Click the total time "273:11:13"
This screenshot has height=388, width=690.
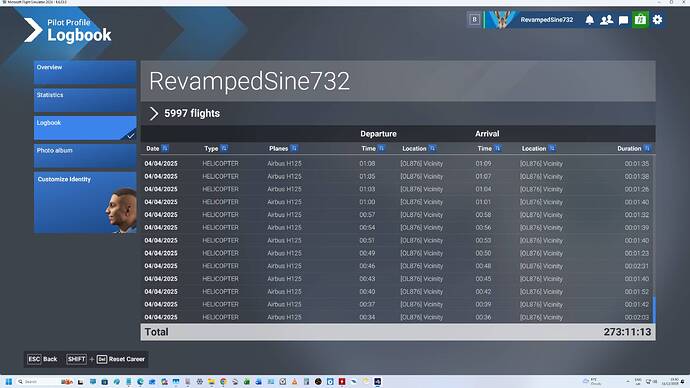627,332
